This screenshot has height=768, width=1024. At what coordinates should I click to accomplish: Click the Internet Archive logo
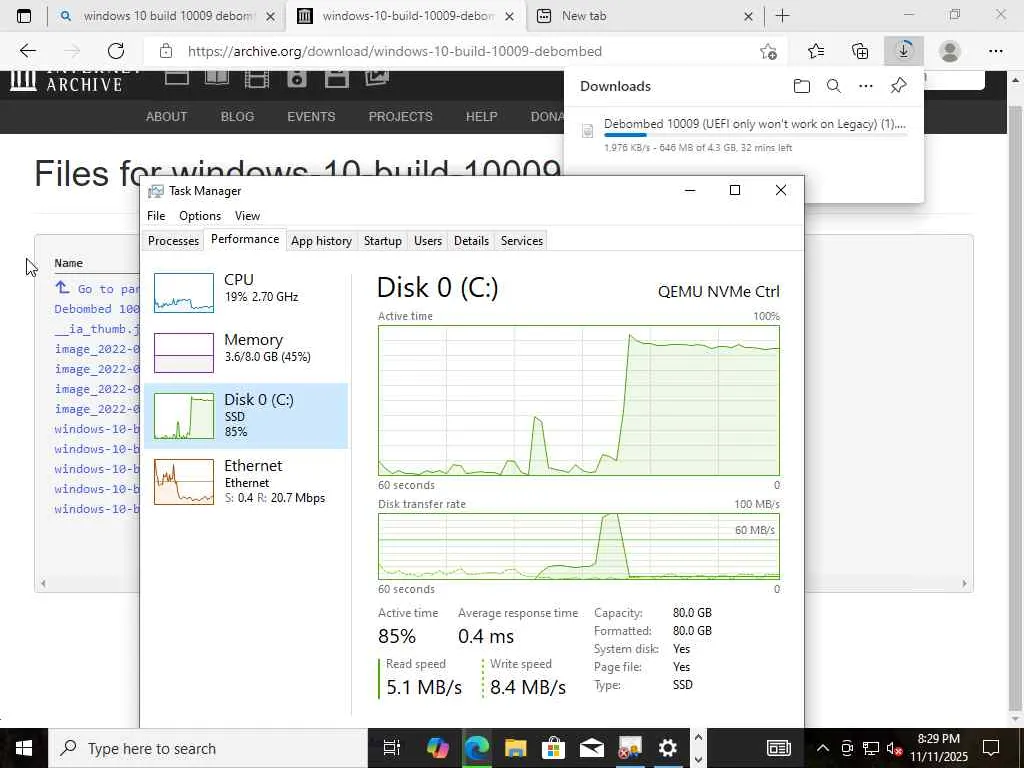[x=67, y=81]
